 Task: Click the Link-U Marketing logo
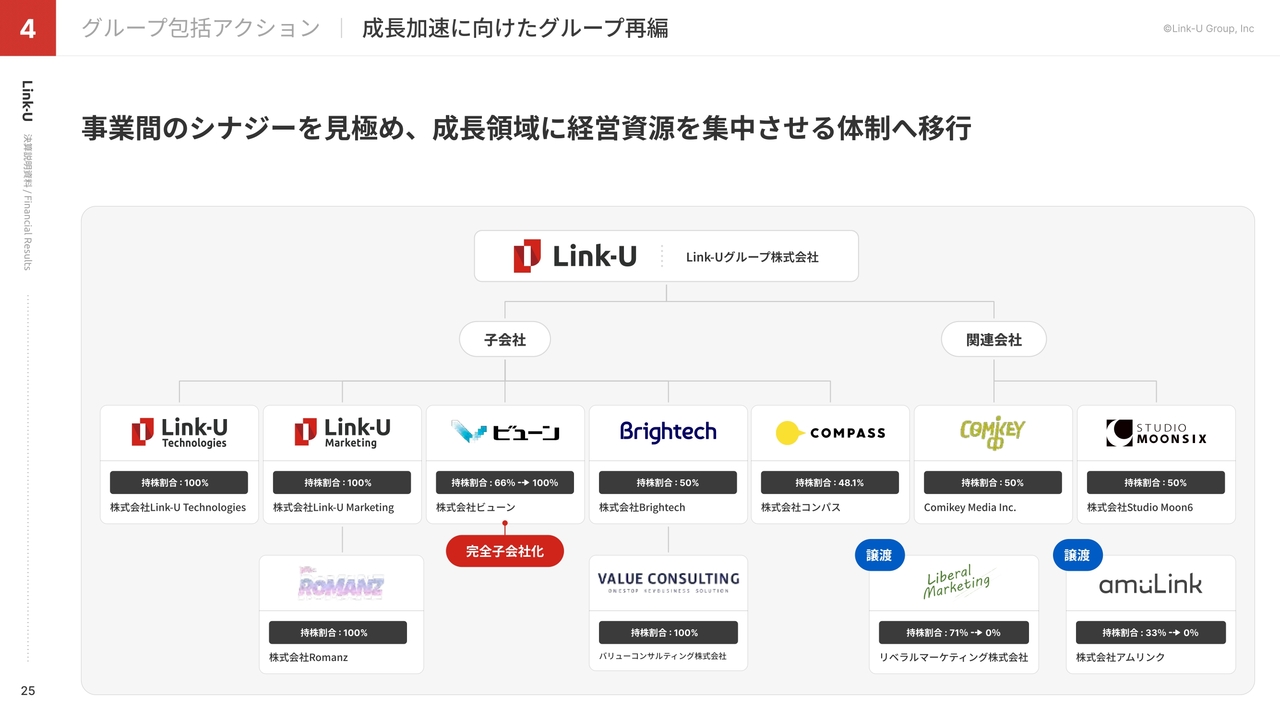(x=342, y=432)
